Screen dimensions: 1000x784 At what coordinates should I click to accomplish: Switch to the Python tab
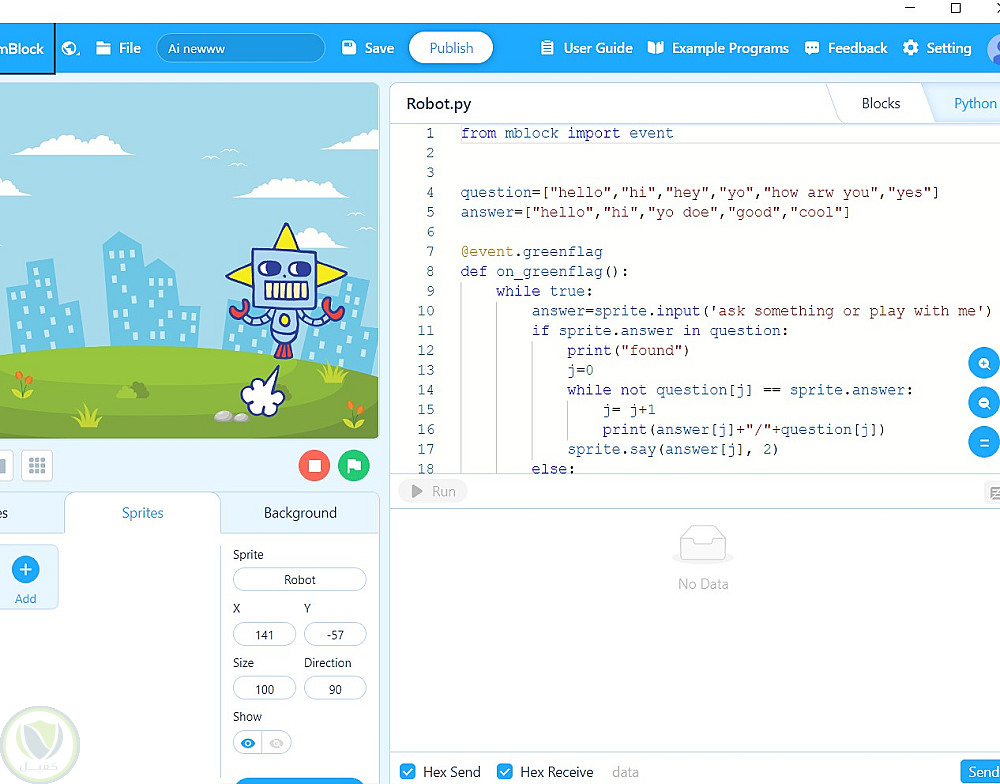[x=974, y=103]
